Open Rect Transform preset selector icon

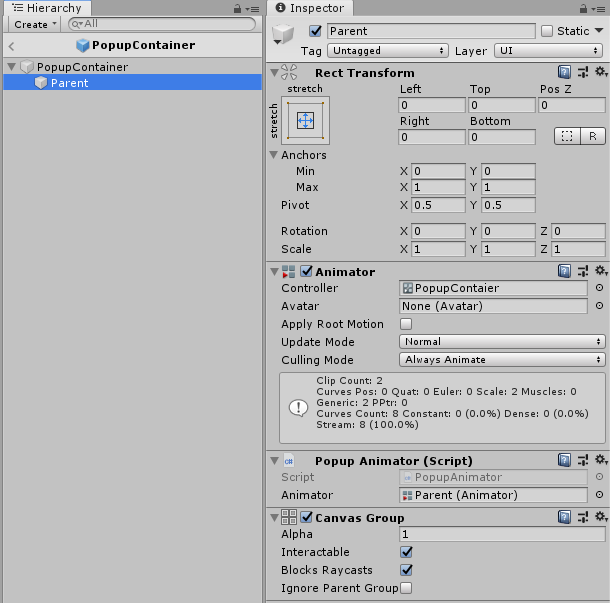coord(583,72)
